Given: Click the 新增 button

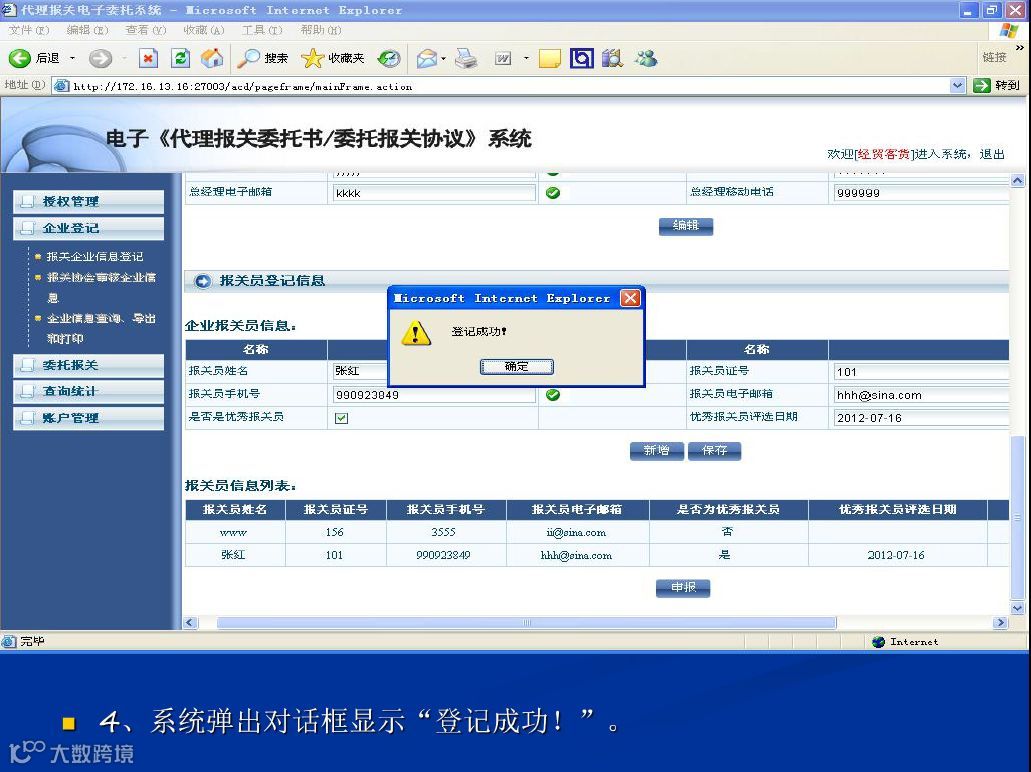Looking at the screenshot, I should click(x=656, y=450).
